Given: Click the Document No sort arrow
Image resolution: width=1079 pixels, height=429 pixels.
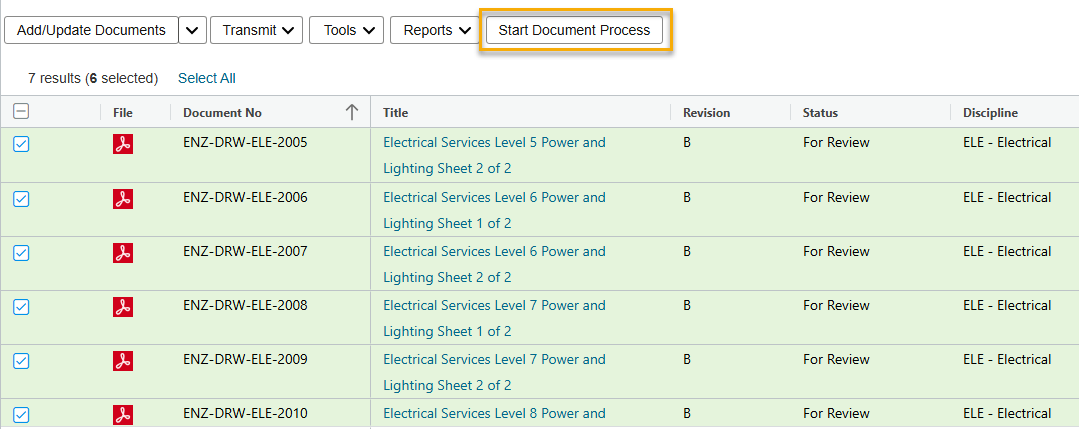Looking at the screenshot, I should point(351,113).
